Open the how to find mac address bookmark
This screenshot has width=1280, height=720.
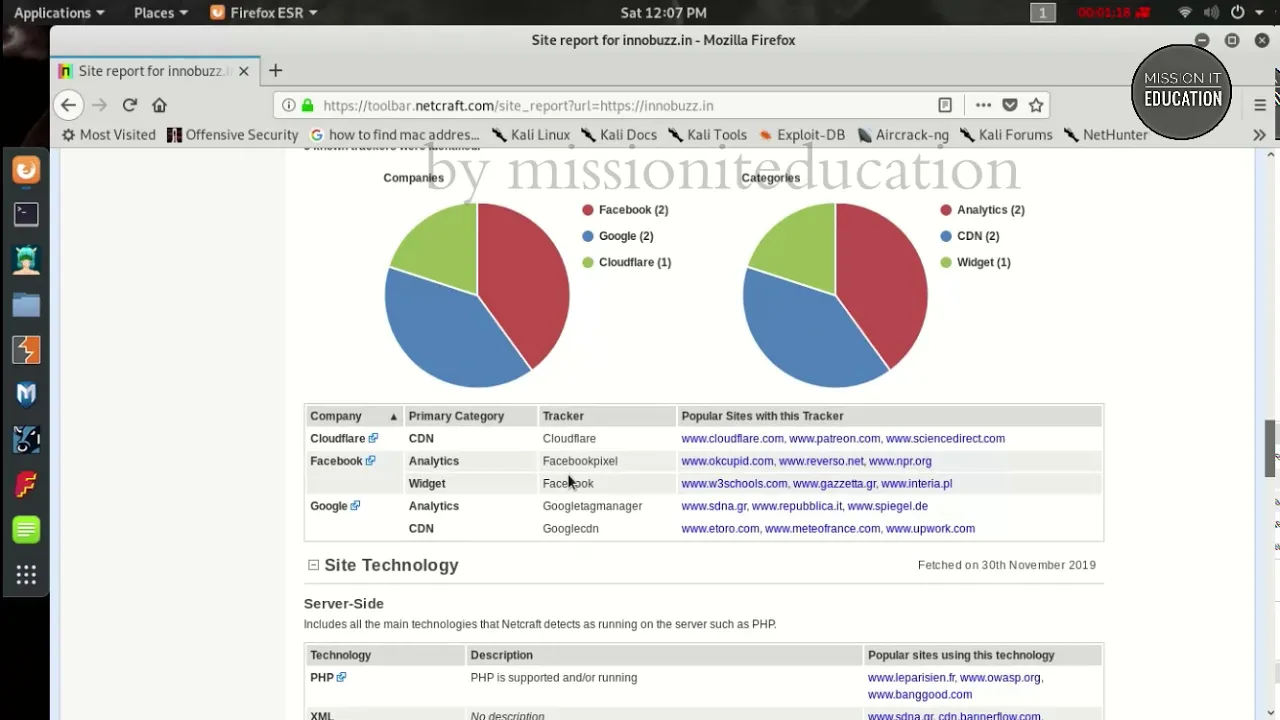click(x=395, y=135)
